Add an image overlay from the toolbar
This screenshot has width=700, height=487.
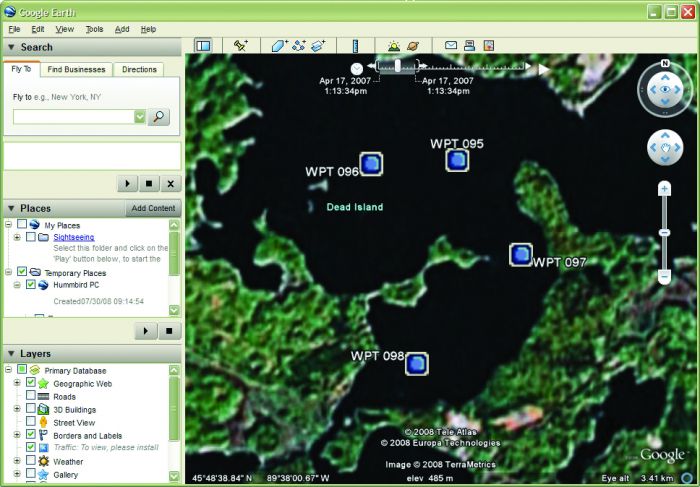(318, 46)
